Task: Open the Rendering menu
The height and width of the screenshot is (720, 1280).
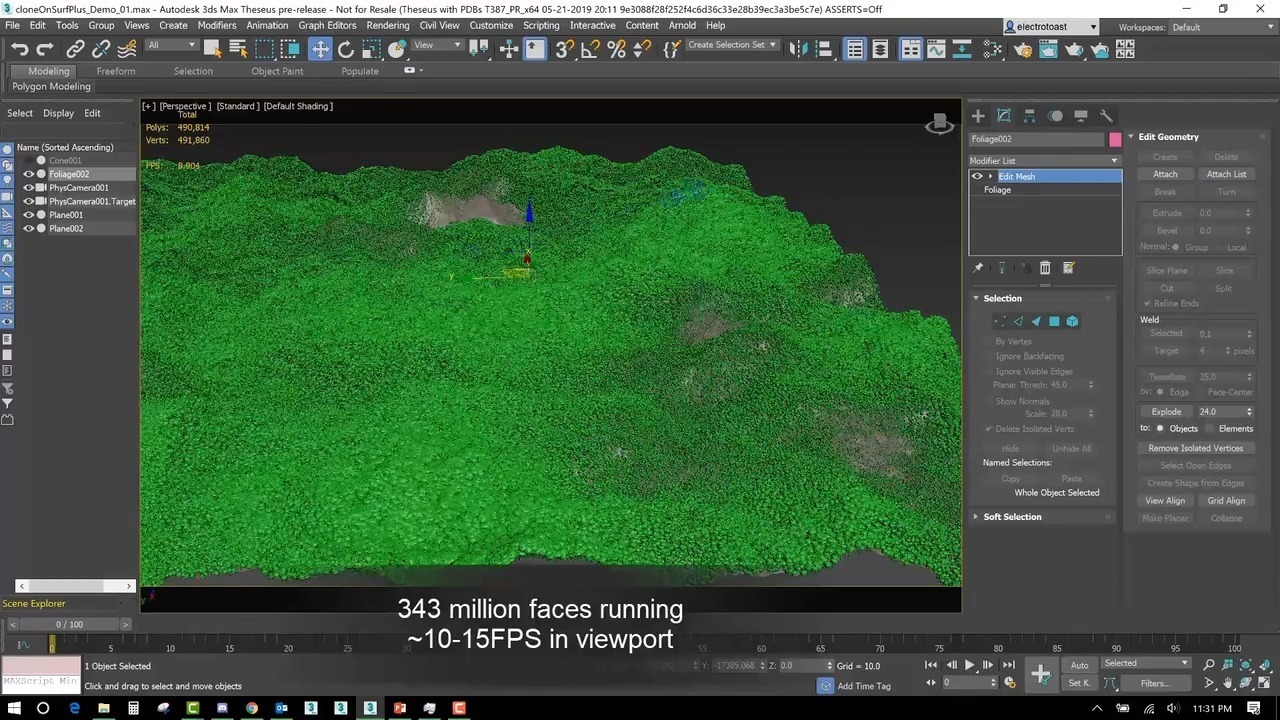Action: (x=388, y=25)
